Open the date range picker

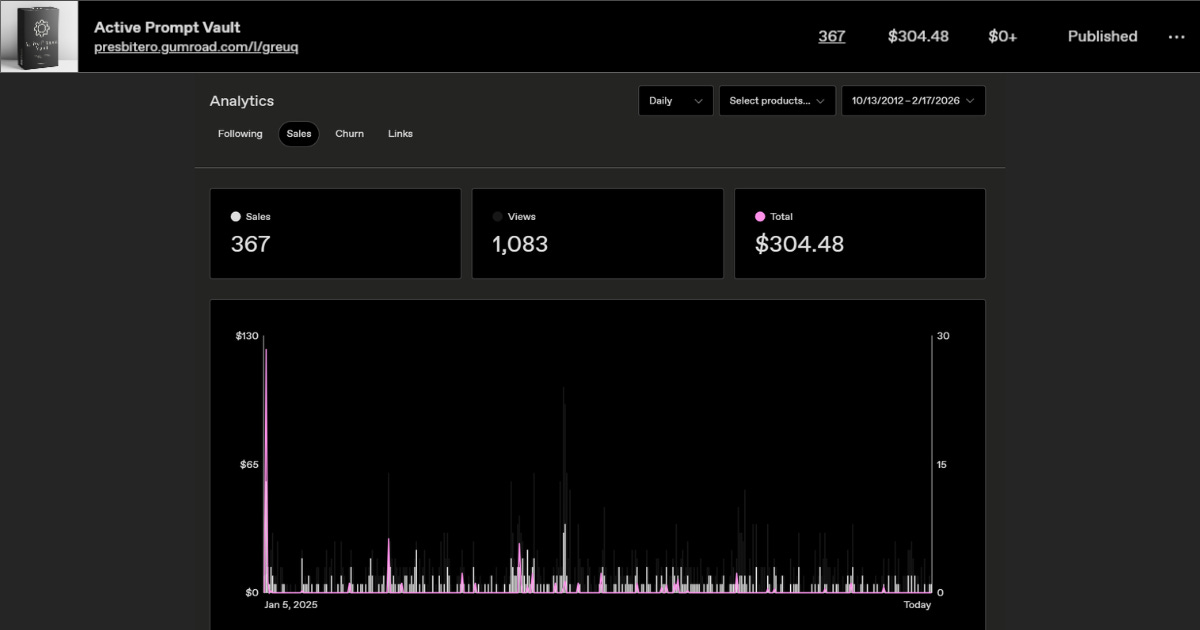click(913, 100)
